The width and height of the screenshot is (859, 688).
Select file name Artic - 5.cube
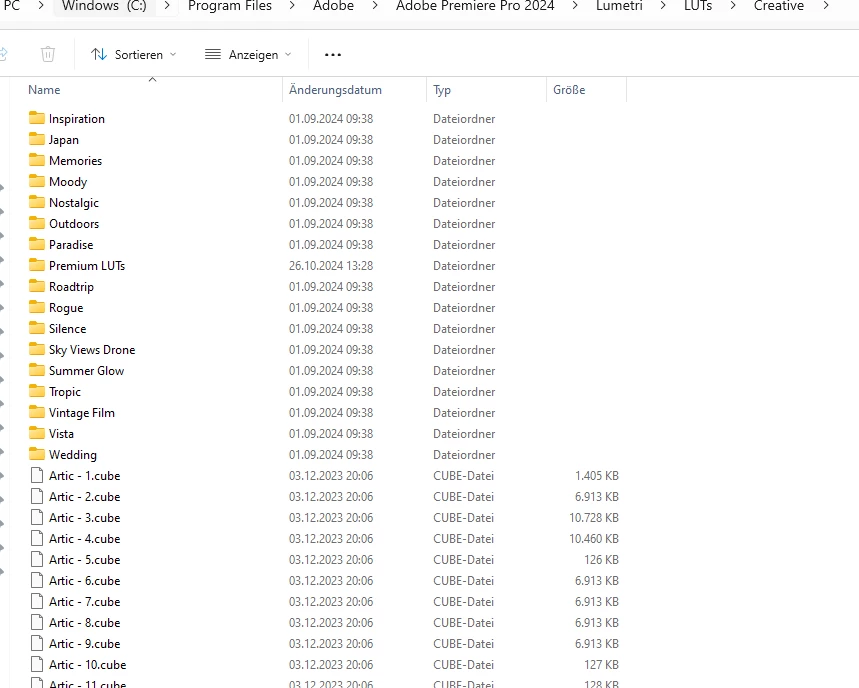click(x=84, y=559)
